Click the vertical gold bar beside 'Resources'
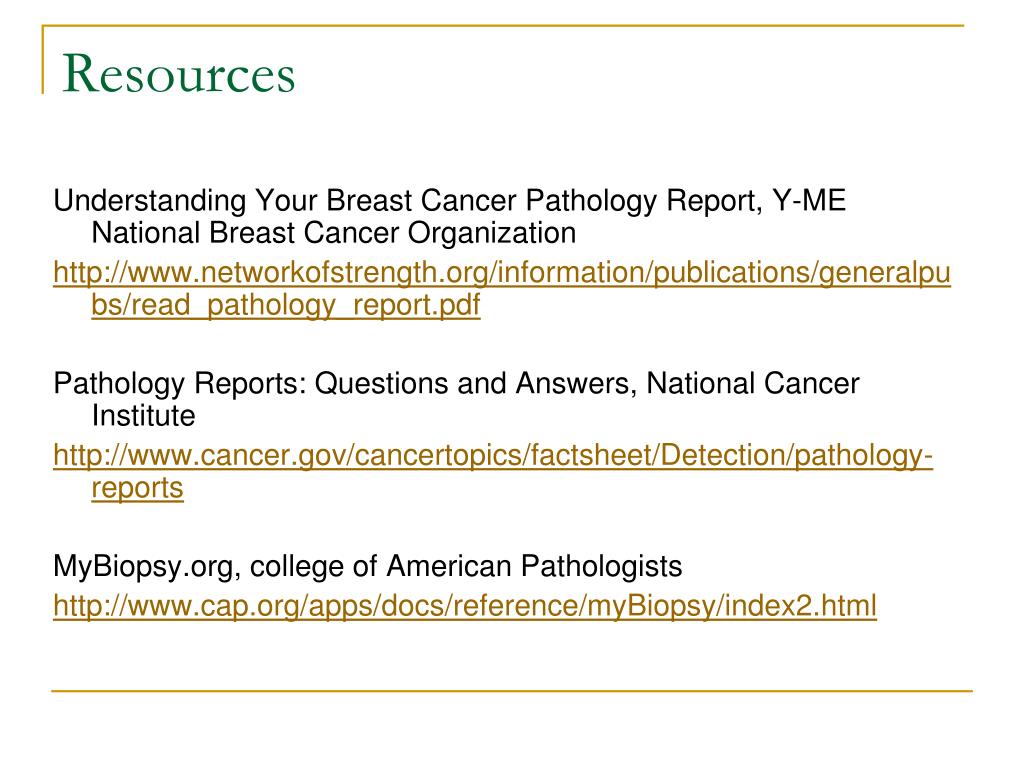 pos(43,60)
